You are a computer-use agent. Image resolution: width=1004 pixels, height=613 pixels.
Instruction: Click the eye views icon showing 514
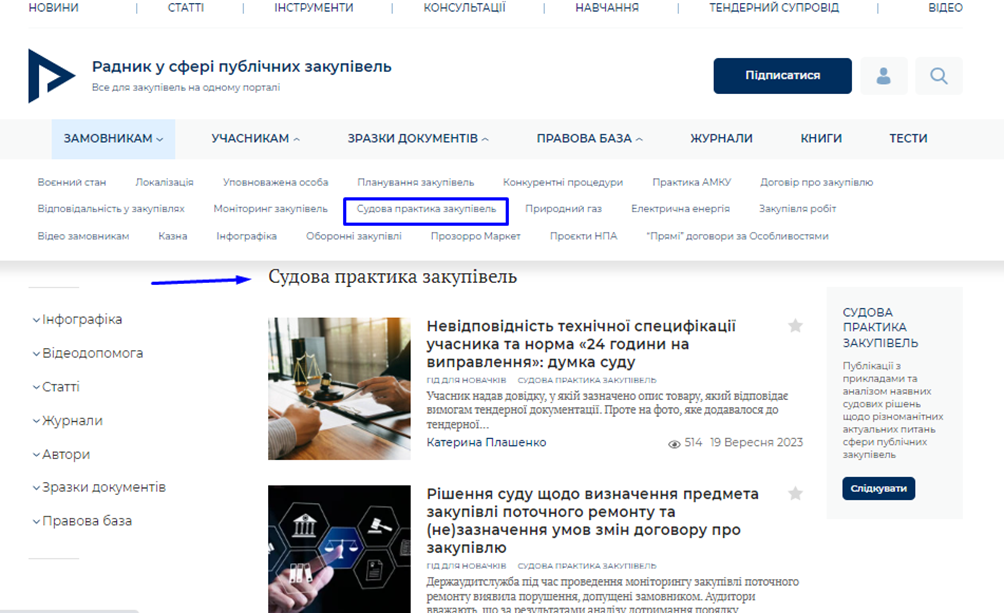coord(674,443)
